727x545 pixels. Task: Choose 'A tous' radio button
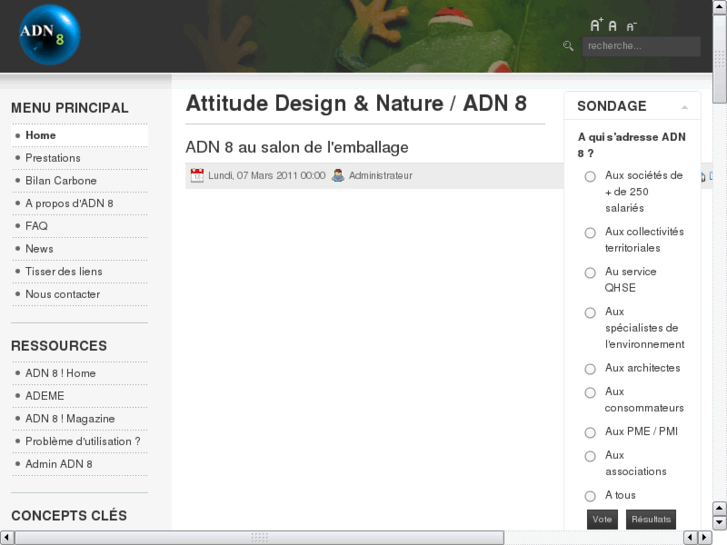(x=590, y=496)
